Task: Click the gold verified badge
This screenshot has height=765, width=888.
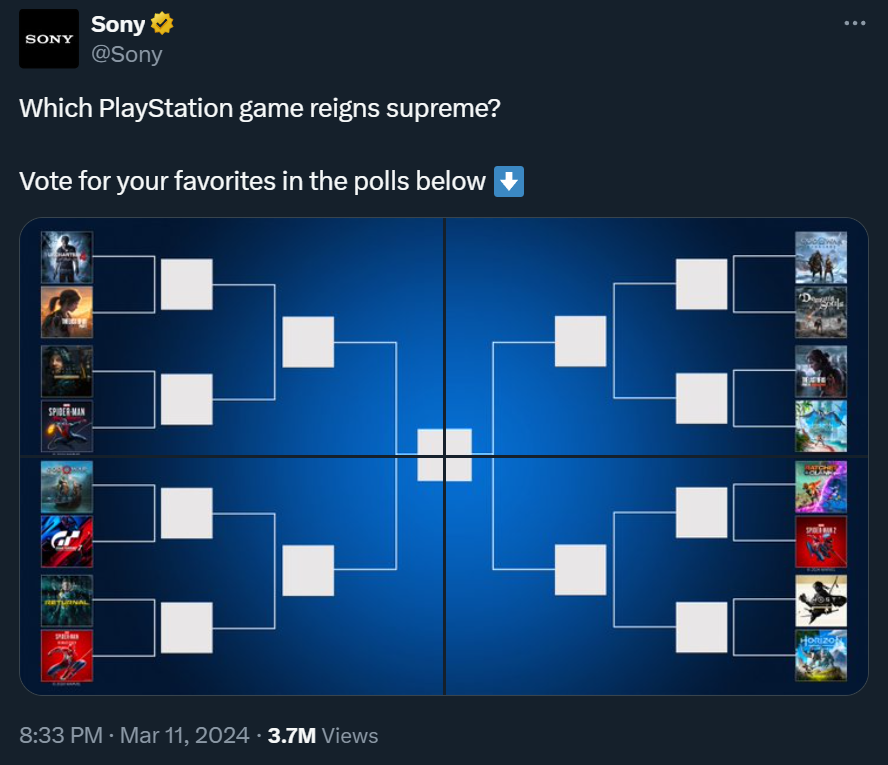Action: click(162, 24)
